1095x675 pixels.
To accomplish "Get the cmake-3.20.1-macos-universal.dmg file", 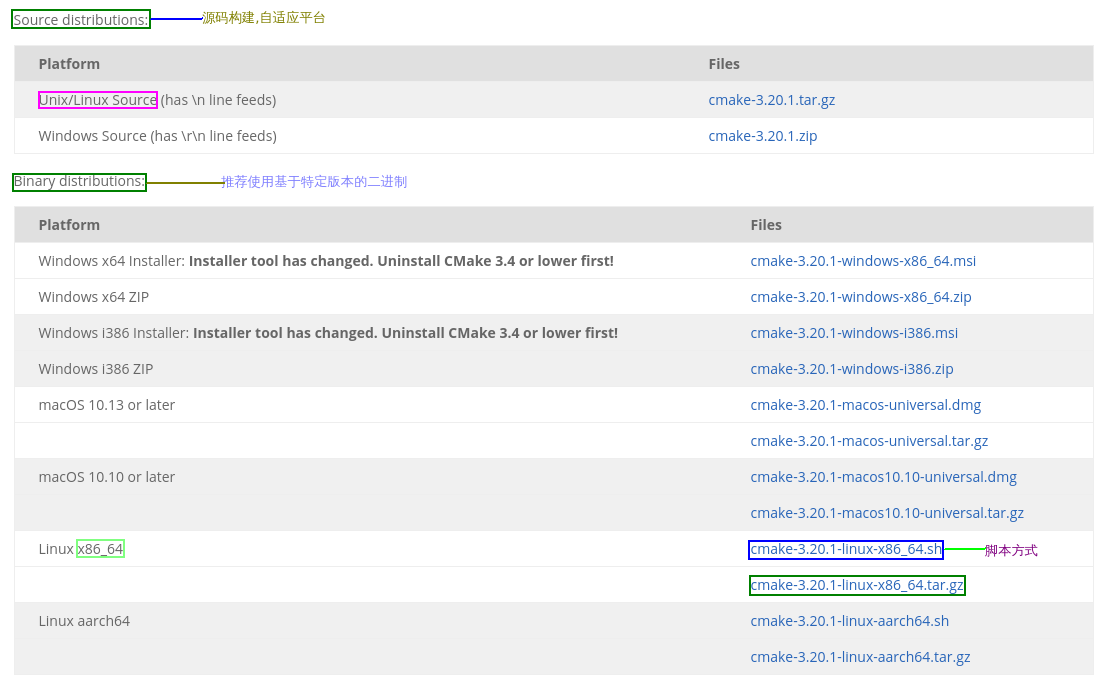I will tap(865, 406).
